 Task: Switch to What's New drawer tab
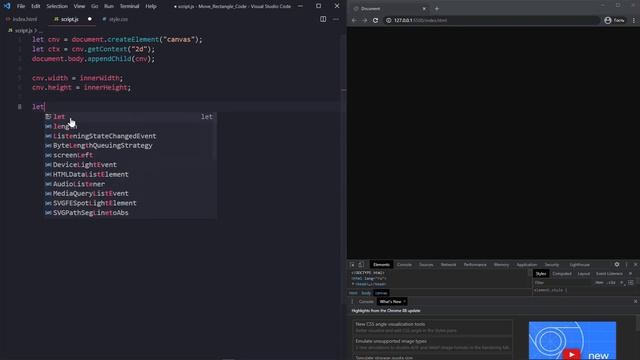(390, 302)
